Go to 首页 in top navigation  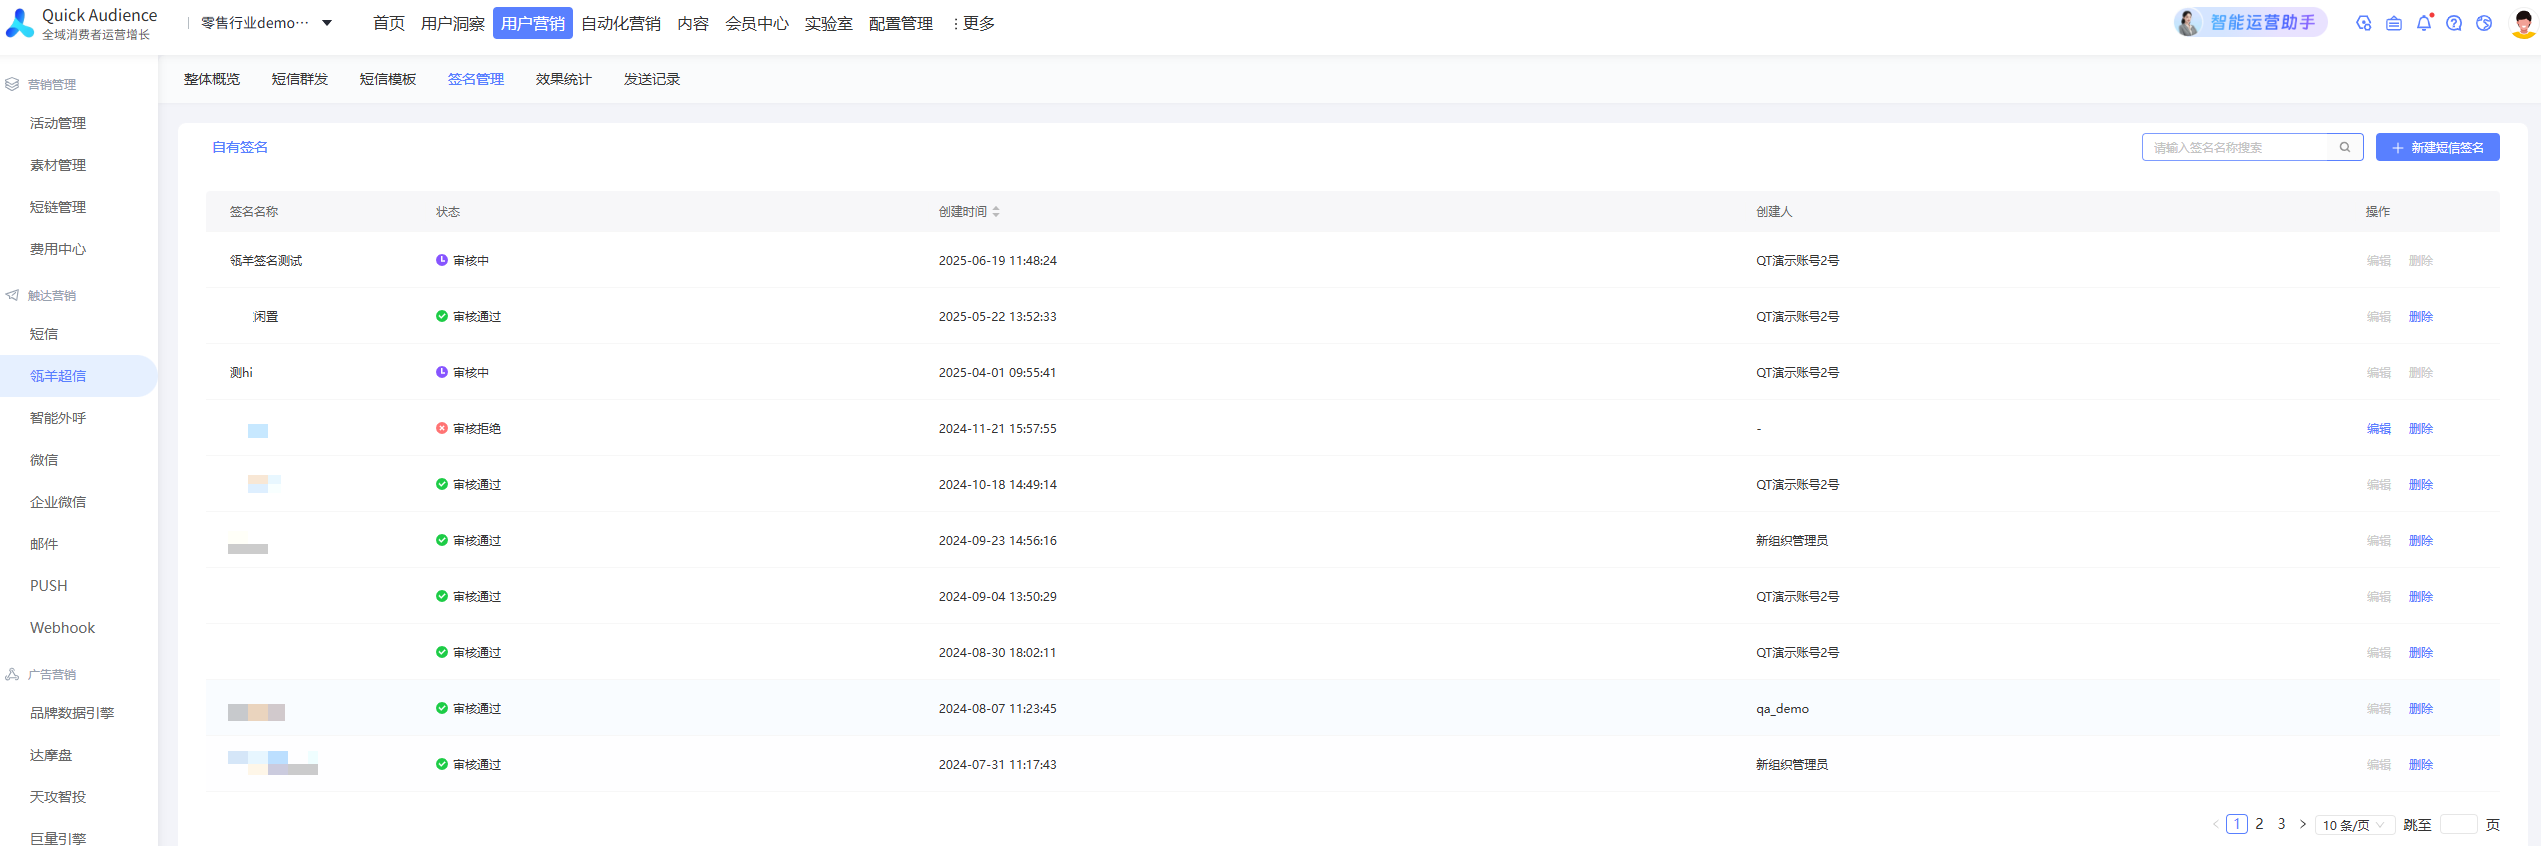click(x=389, y=23)
